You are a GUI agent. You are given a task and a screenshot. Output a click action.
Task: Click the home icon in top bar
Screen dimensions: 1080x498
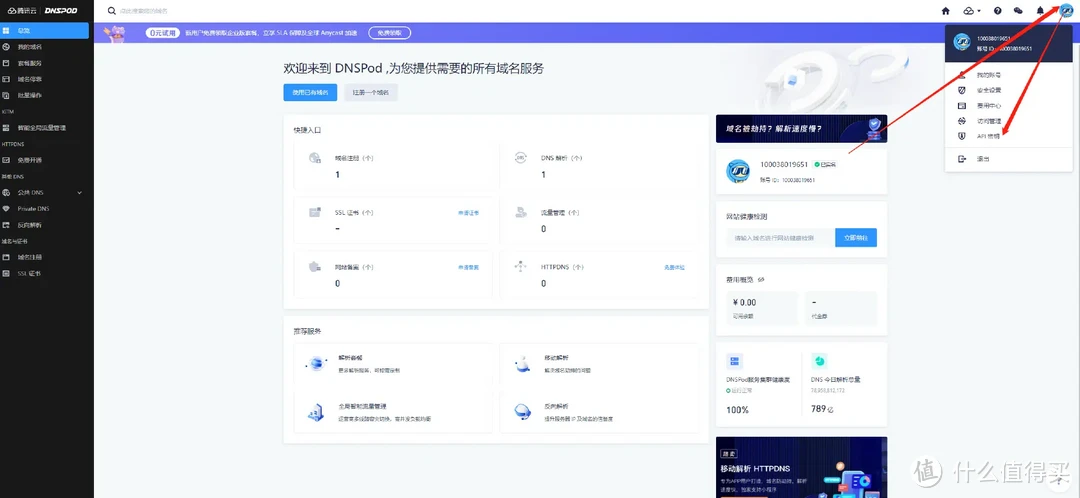pyautogui.click(x=946, y=11)
